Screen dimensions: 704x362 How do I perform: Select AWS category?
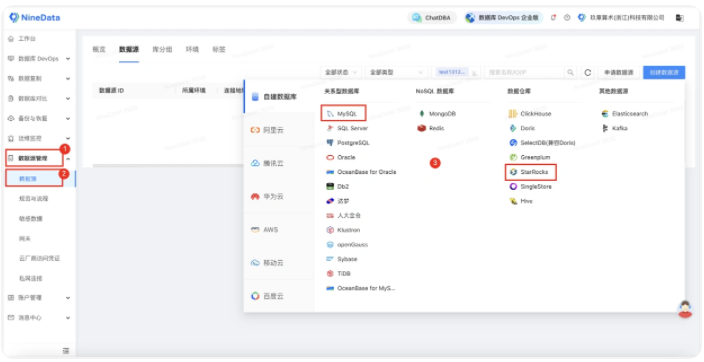(279, 230)
